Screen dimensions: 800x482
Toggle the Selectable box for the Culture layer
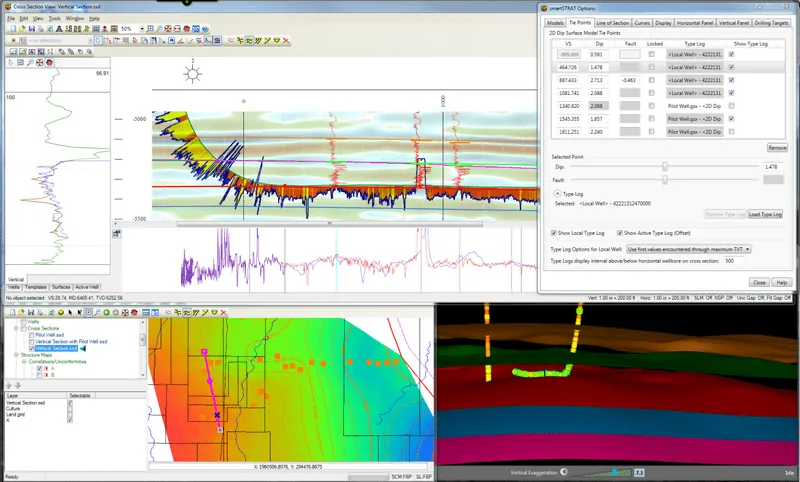pos(70,409)
